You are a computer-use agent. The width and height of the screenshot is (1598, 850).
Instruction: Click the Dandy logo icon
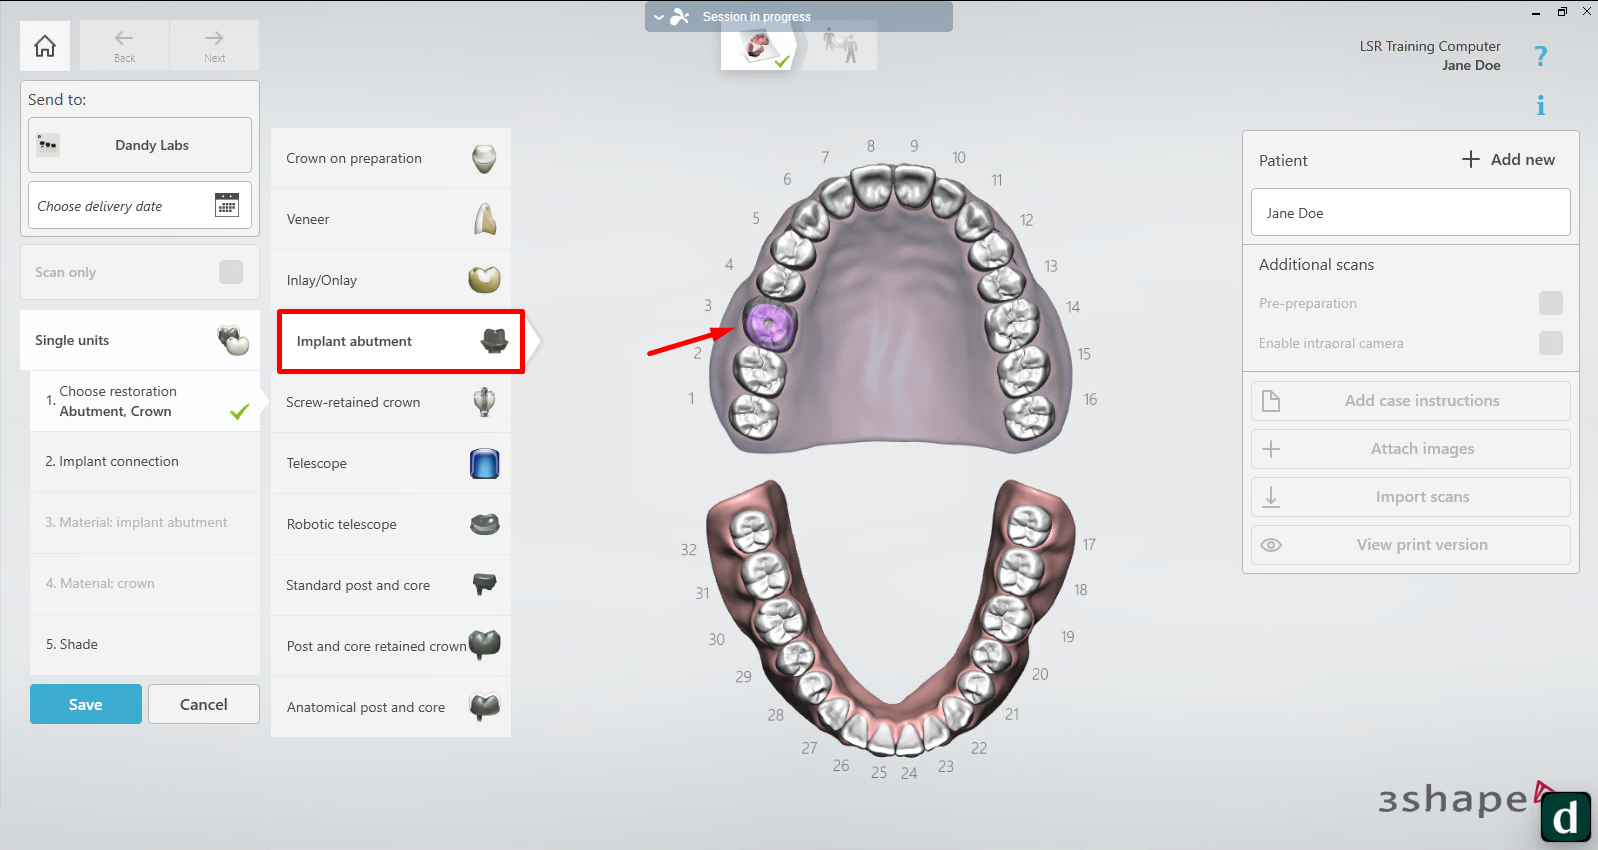click(x=1565, y=817)
